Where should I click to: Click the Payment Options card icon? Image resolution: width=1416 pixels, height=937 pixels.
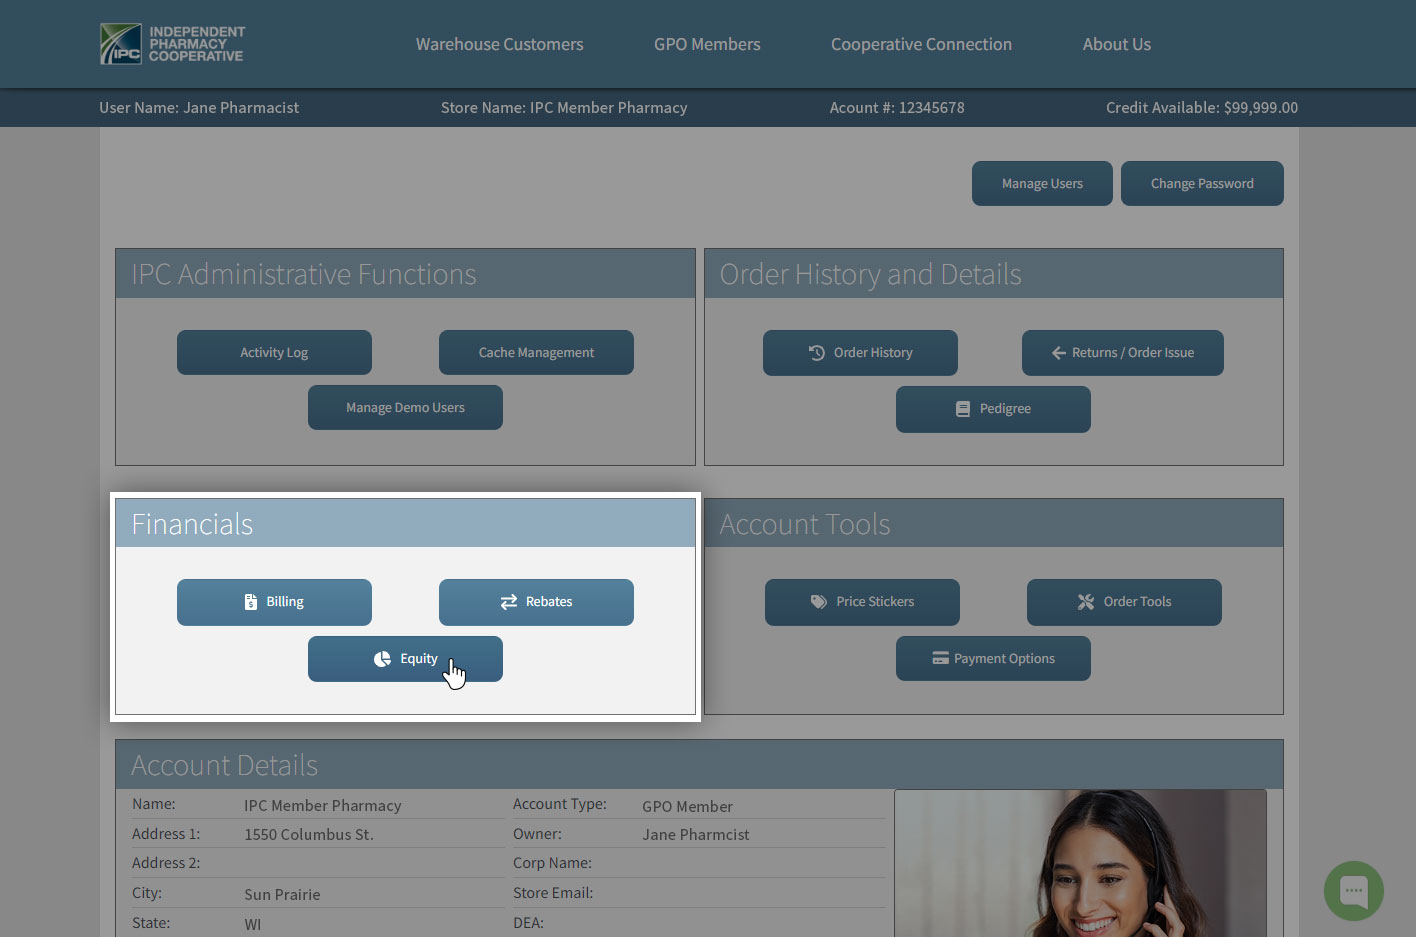point(940,658)
